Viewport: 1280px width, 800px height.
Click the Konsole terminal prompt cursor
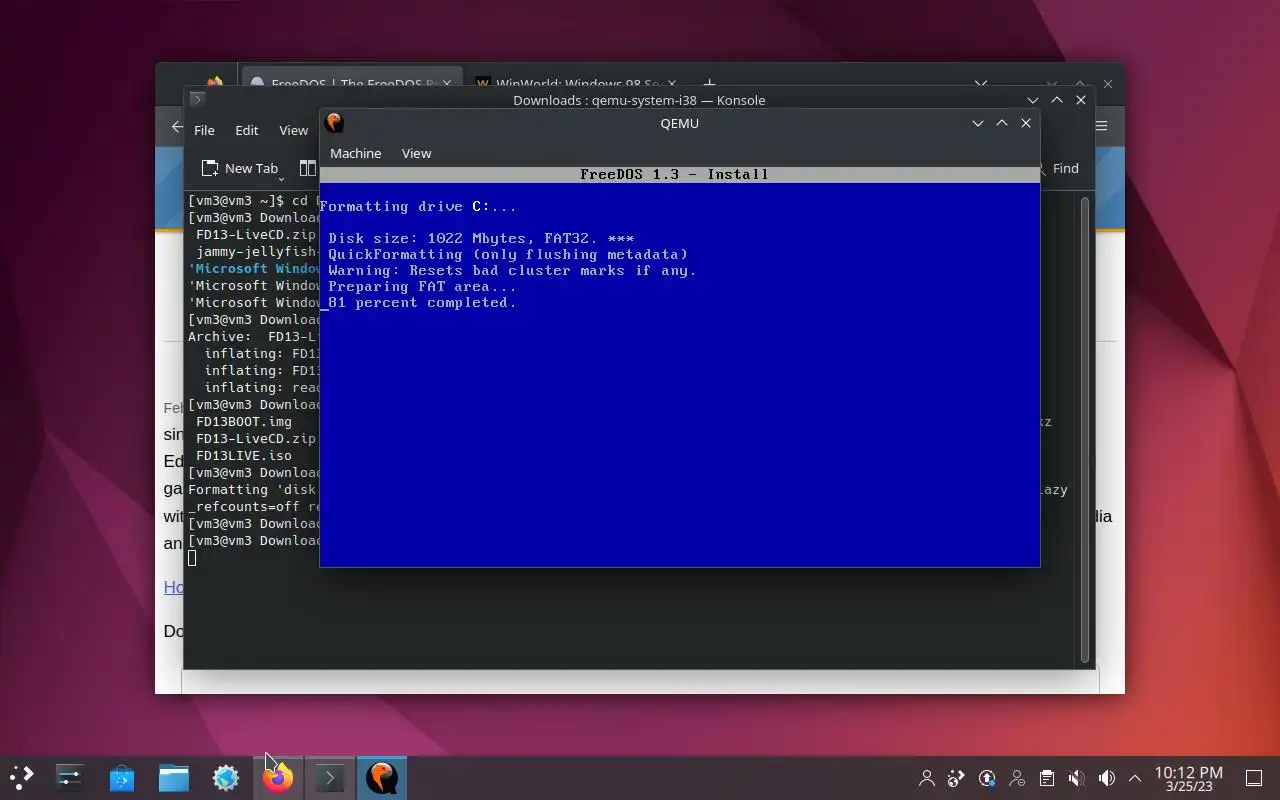[192, 557]
